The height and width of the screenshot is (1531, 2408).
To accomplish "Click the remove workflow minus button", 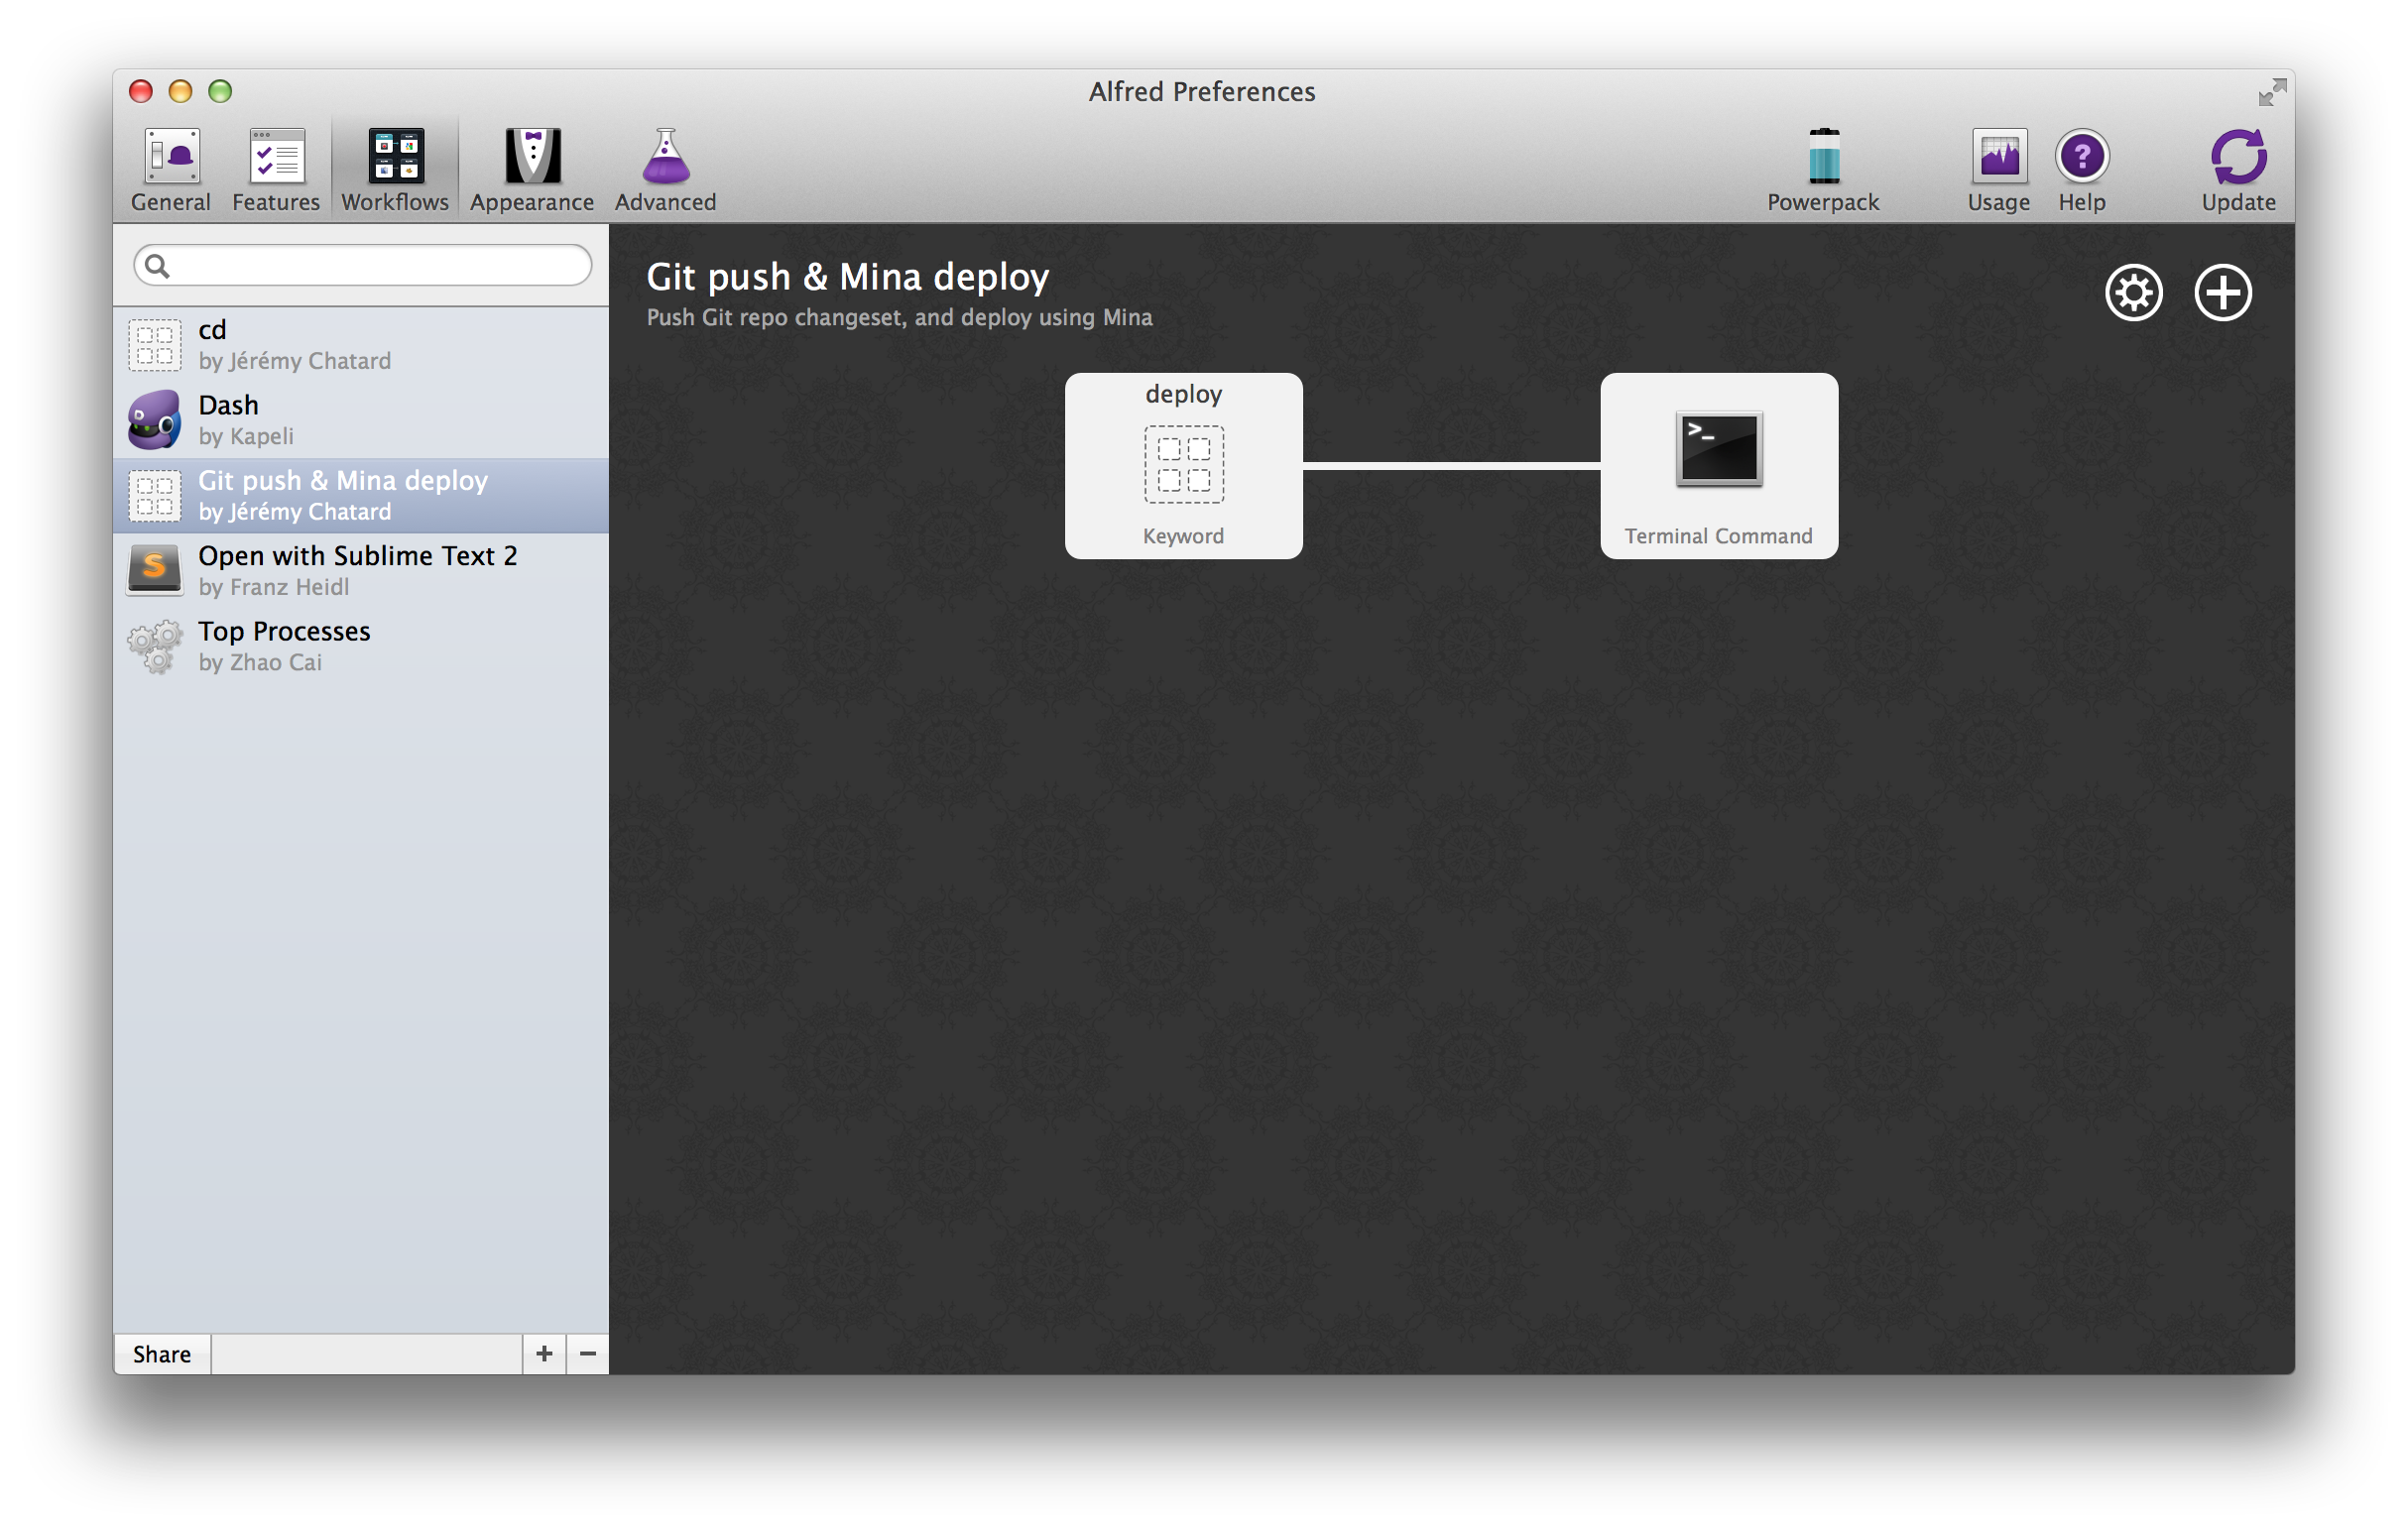I will [x=590, y=1352].
